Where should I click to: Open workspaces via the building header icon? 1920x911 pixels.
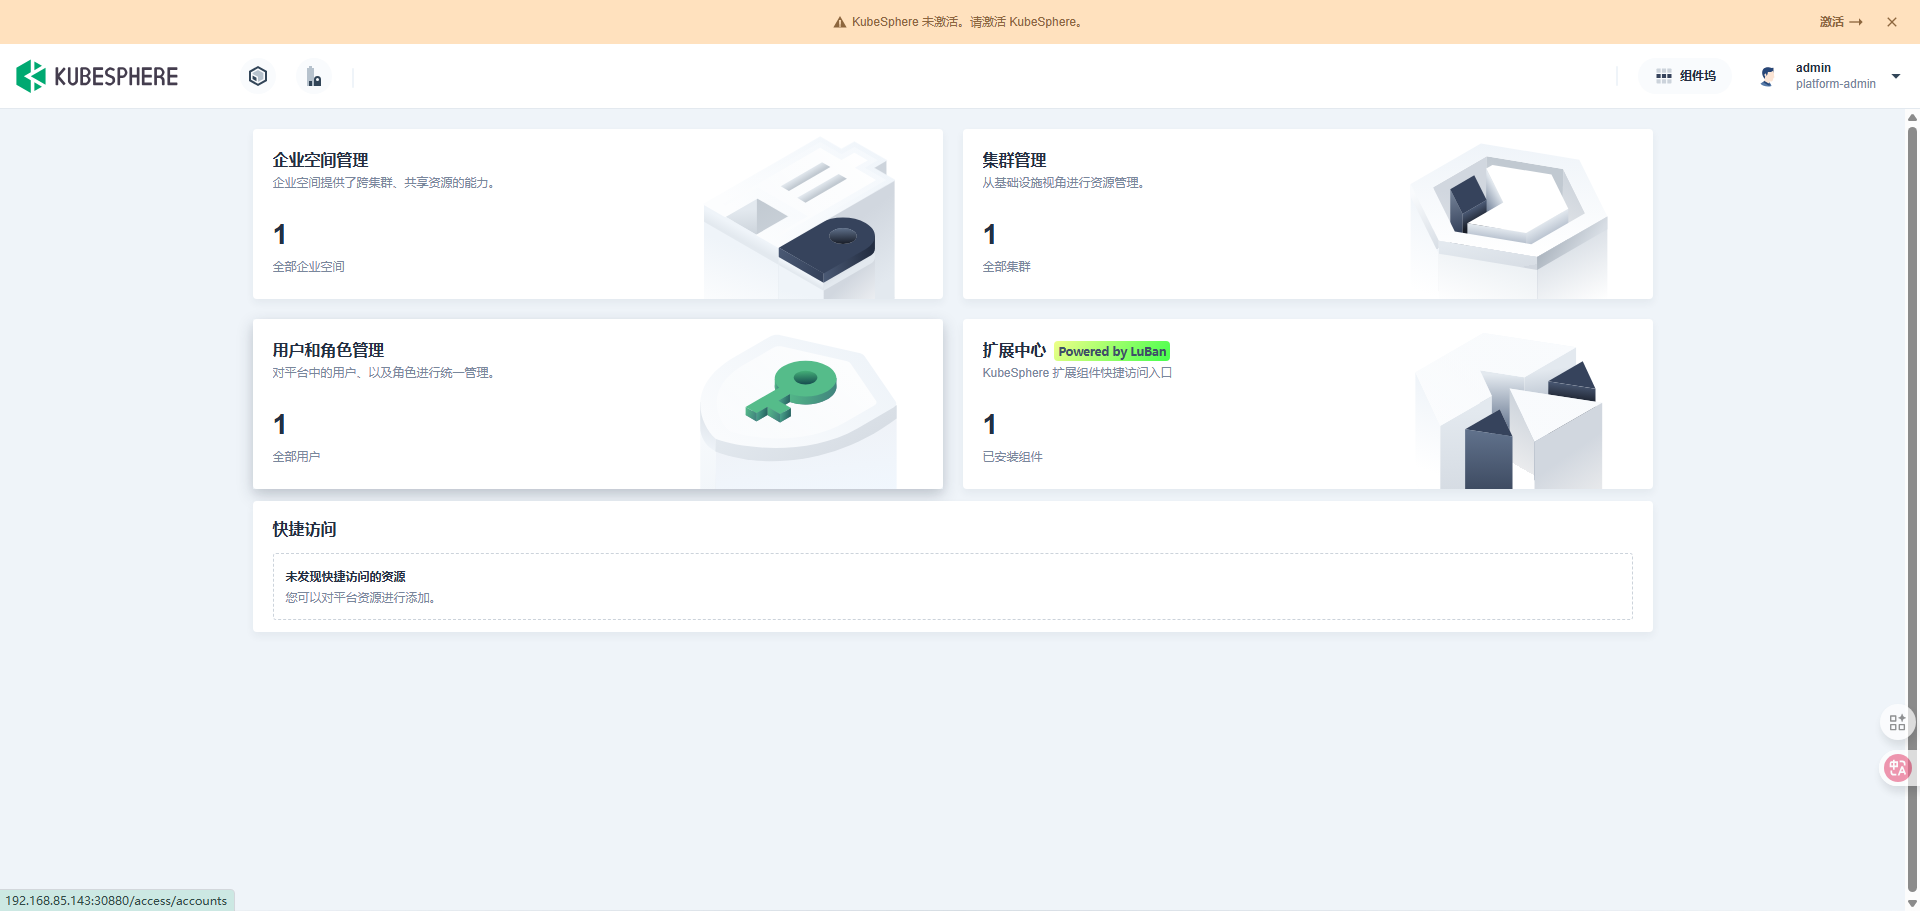[314, 76]
